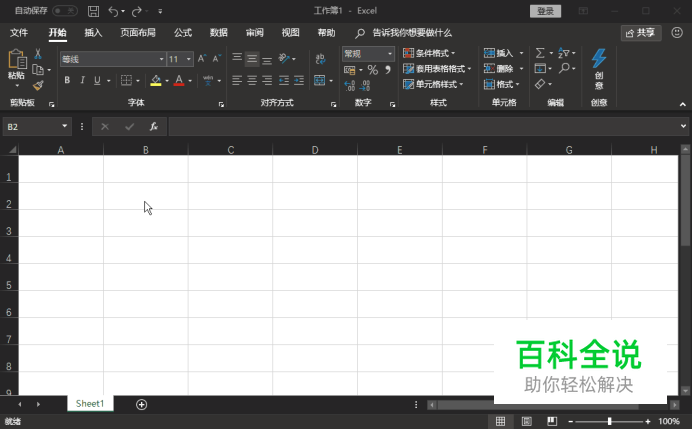
Task: Apply the red font color swatch
Action: [179, 85]
